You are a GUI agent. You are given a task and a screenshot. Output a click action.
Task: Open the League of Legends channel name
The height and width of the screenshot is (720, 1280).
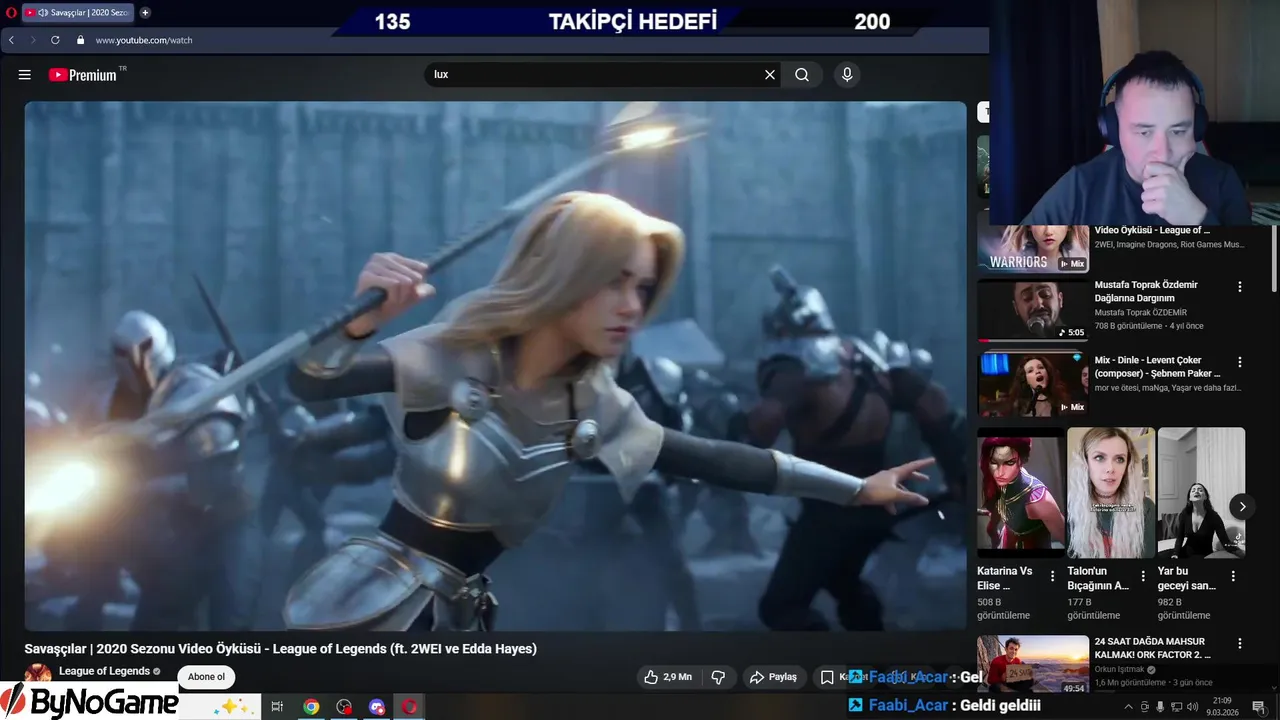tap(104, 671)
